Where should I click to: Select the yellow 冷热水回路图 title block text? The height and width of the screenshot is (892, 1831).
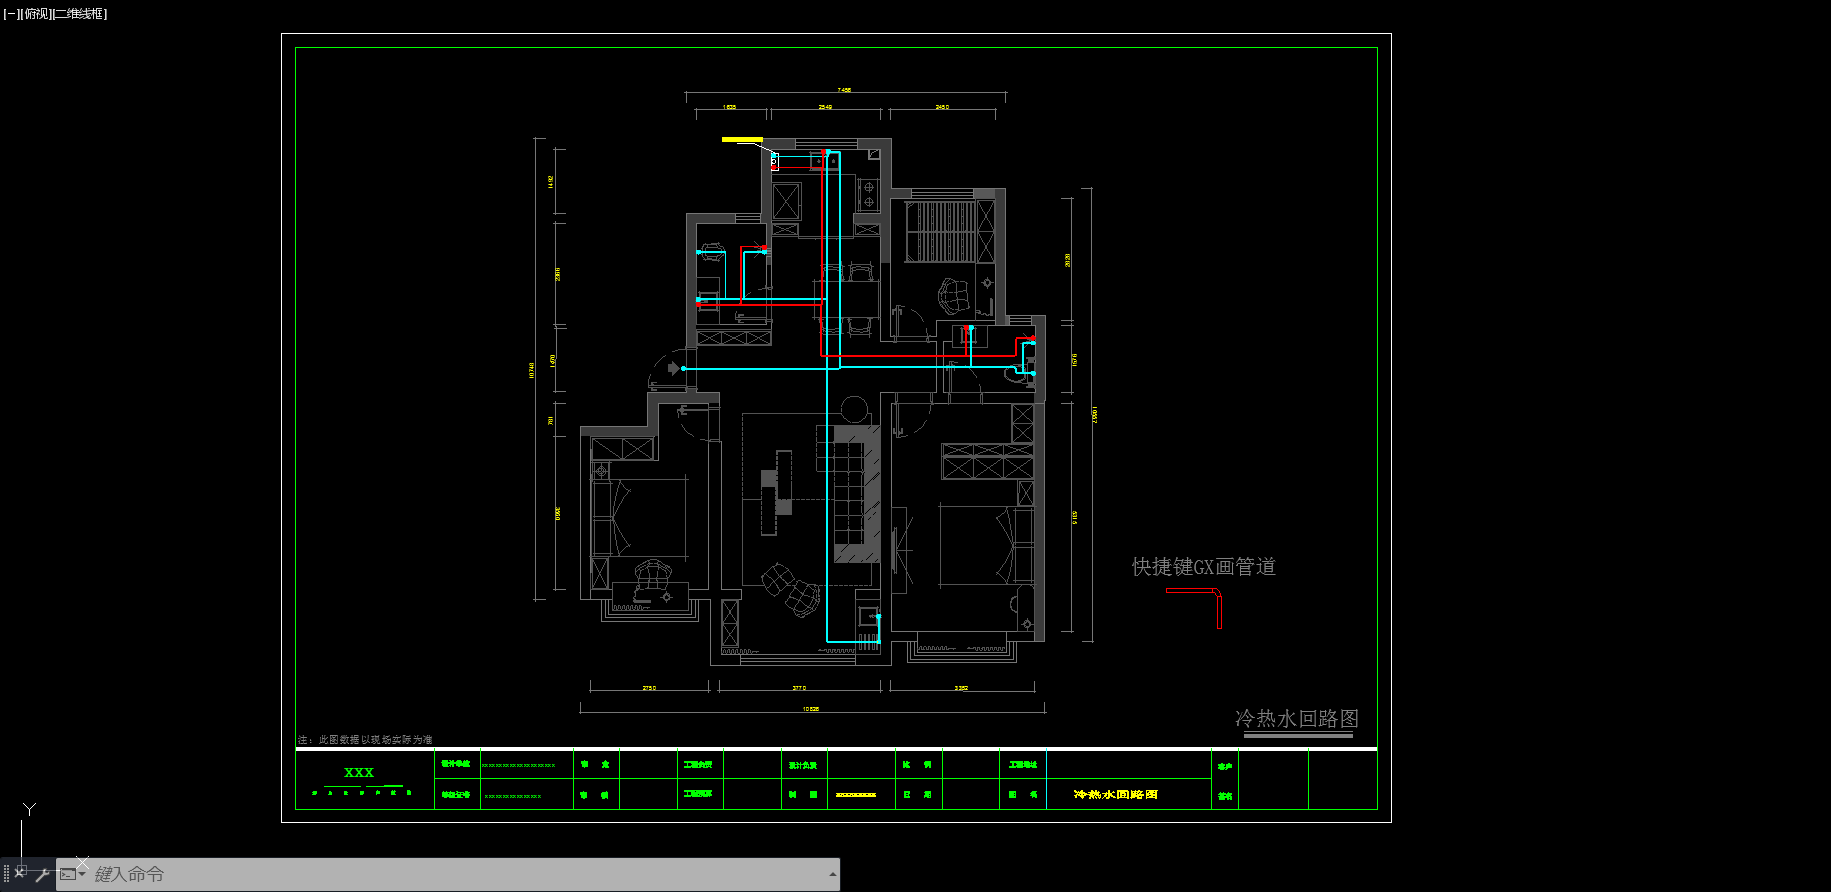(x=1116, y=794)
